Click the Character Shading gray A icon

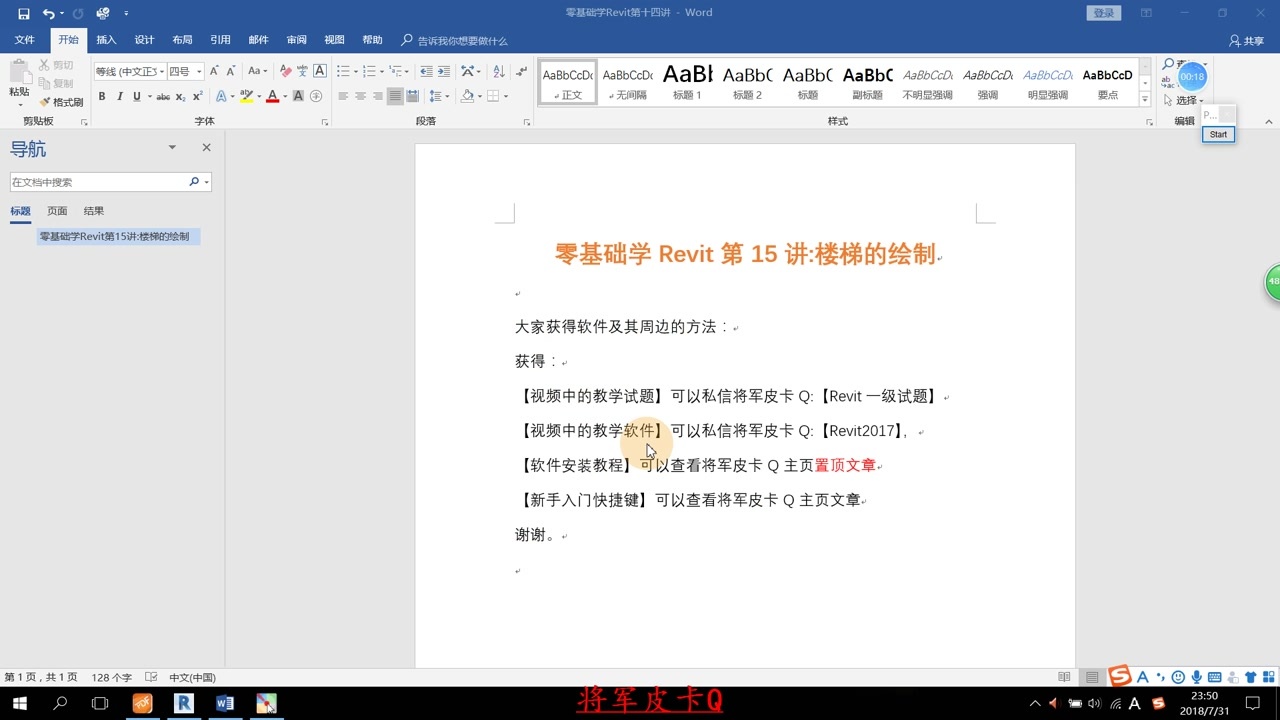pos(298,97)
